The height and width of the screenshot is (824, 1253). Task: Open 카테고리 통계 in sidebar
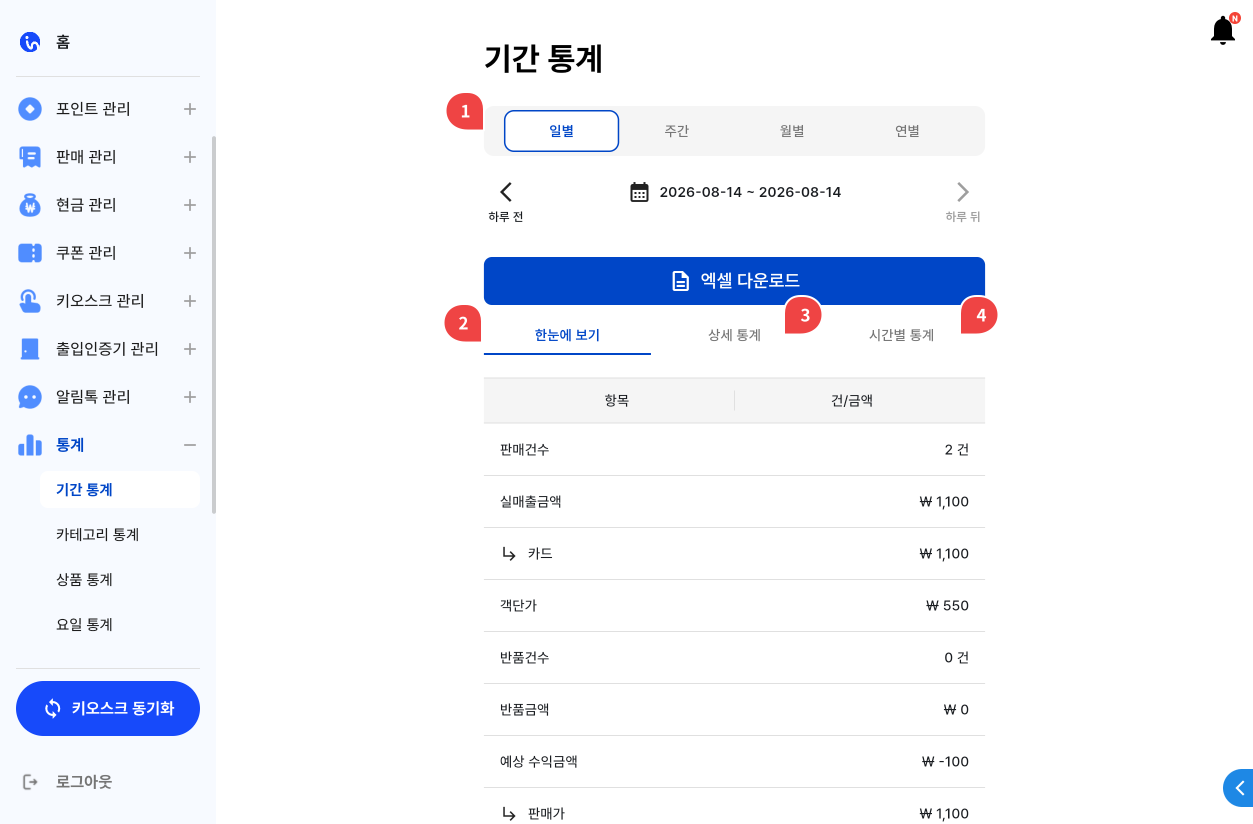pyautogui.click(x=120, y=535)
